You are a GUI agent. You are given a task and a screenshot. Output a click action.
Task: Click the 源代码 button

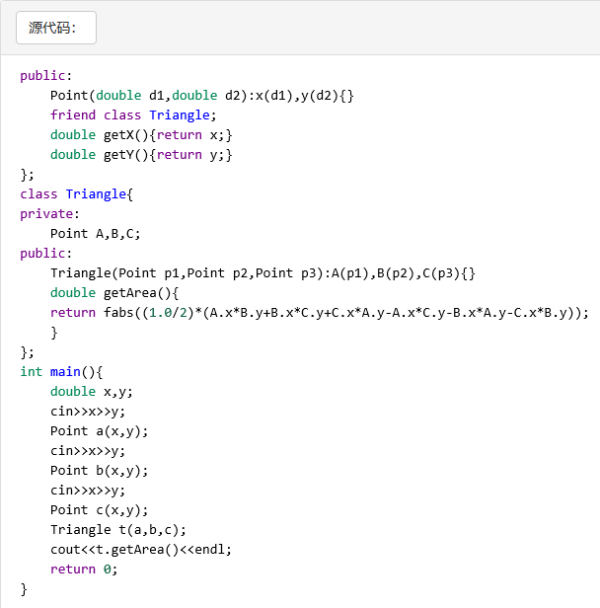click(x=56, y=28)
